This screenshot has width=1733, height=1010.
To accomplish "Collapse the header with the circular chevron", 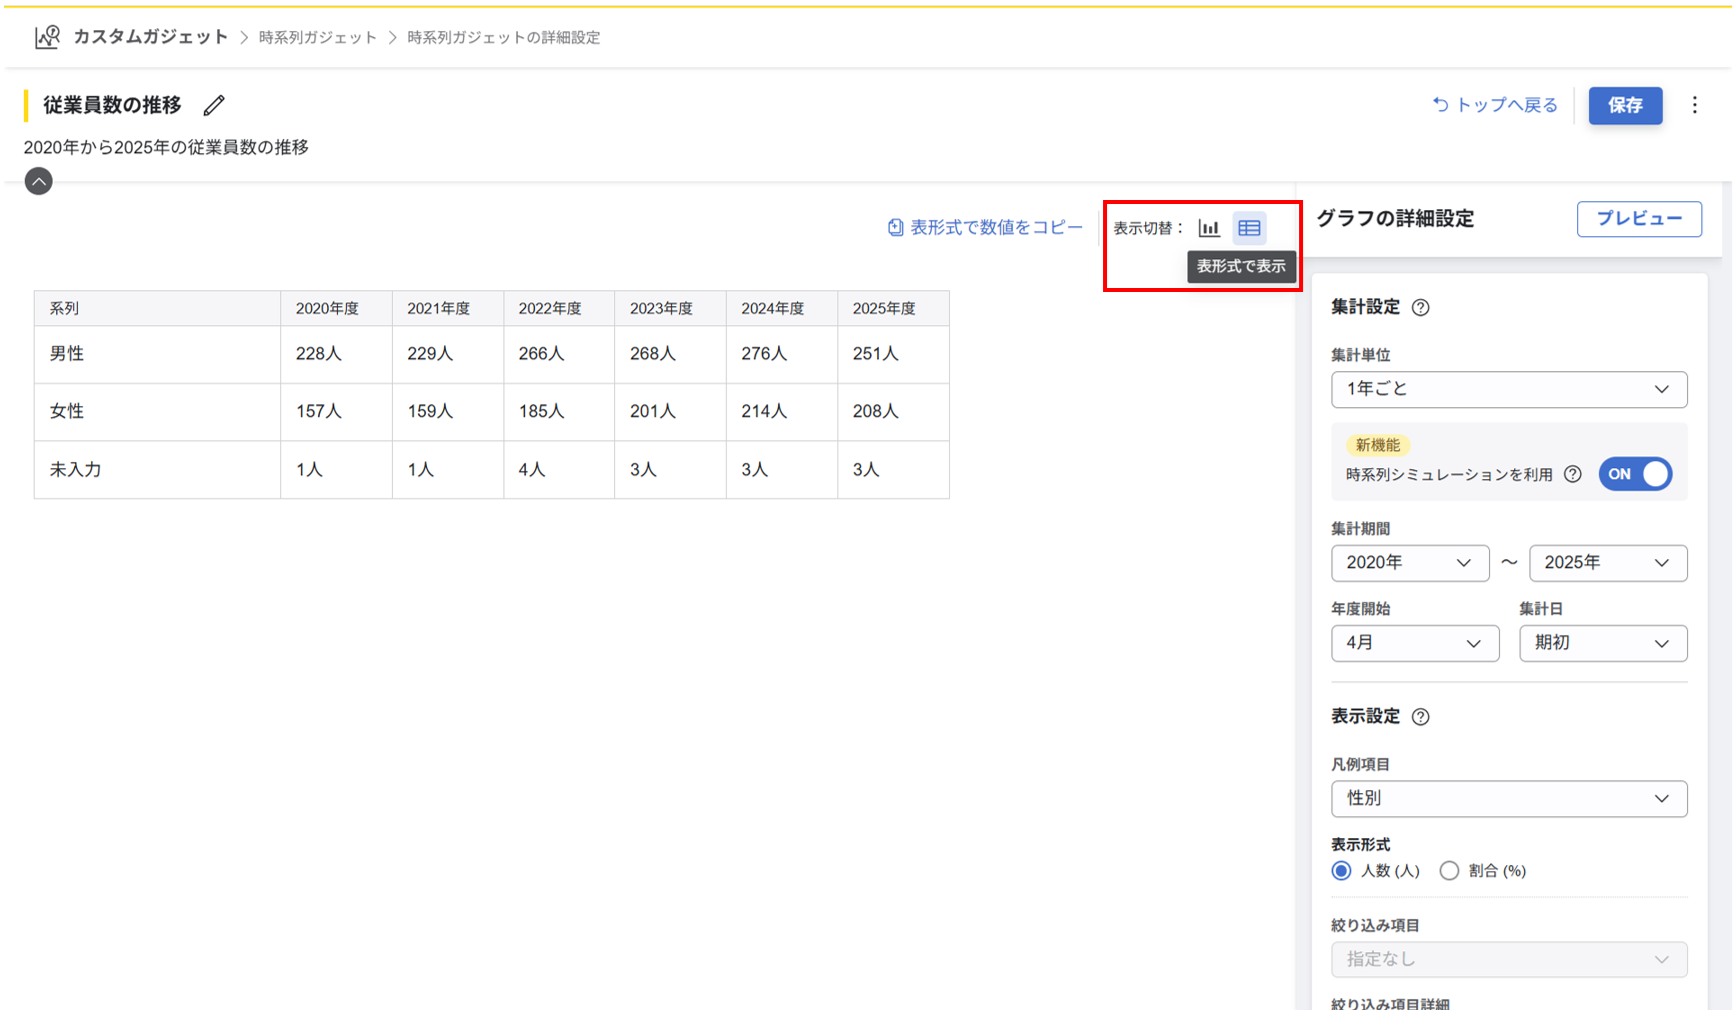I will [x=38, y=181].
